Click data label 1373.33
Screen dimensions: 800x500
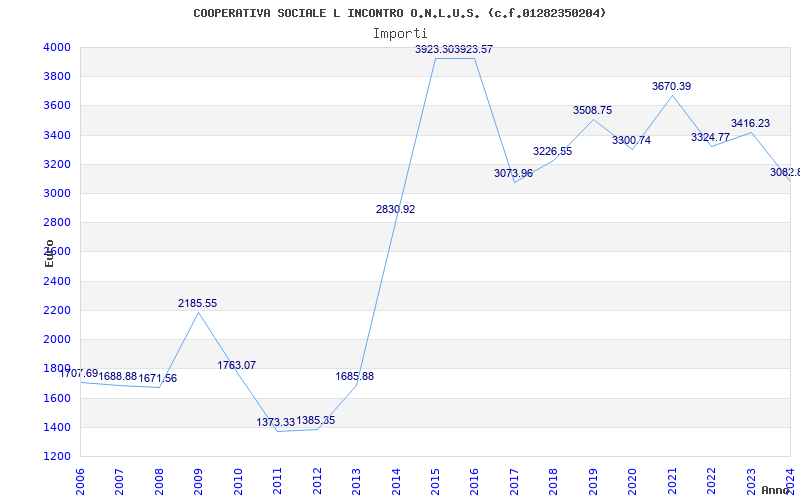coord(276,422)
